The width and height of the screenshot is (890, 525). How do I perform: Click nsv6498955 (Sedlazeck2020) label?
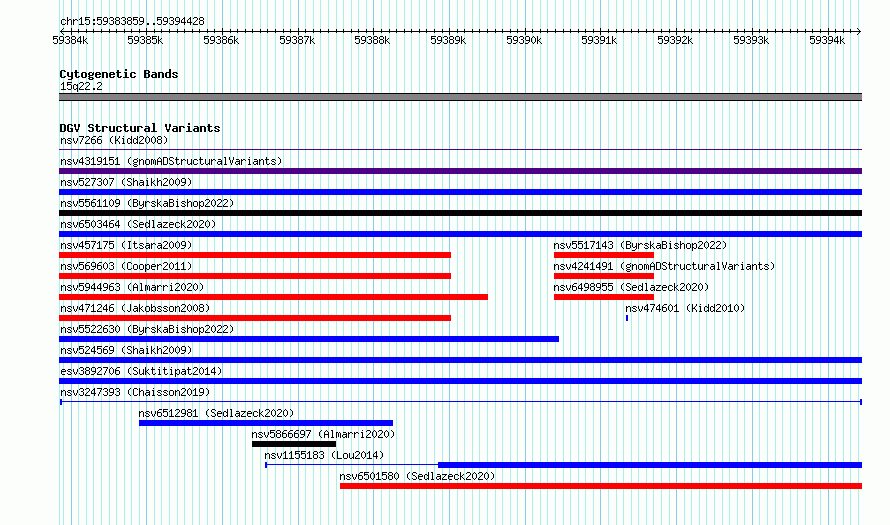pos(631,287)
